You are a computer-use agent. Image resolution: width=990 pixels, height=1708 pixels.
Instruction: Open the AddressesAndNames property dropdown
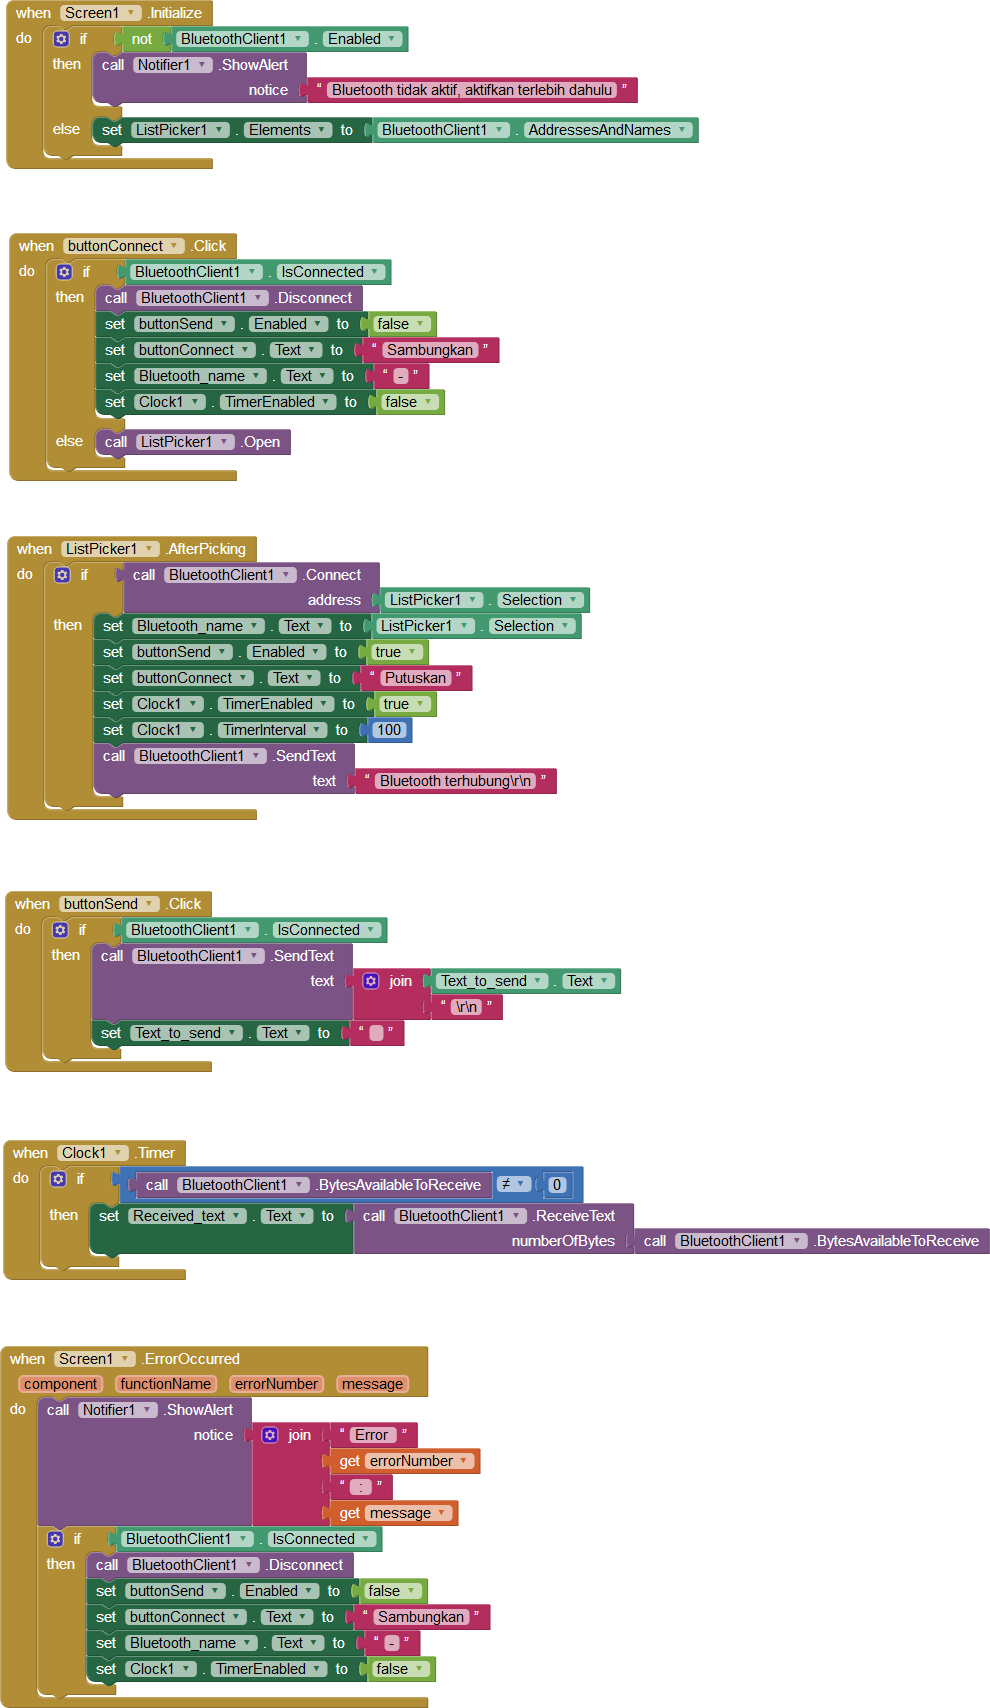pos(682,130)
